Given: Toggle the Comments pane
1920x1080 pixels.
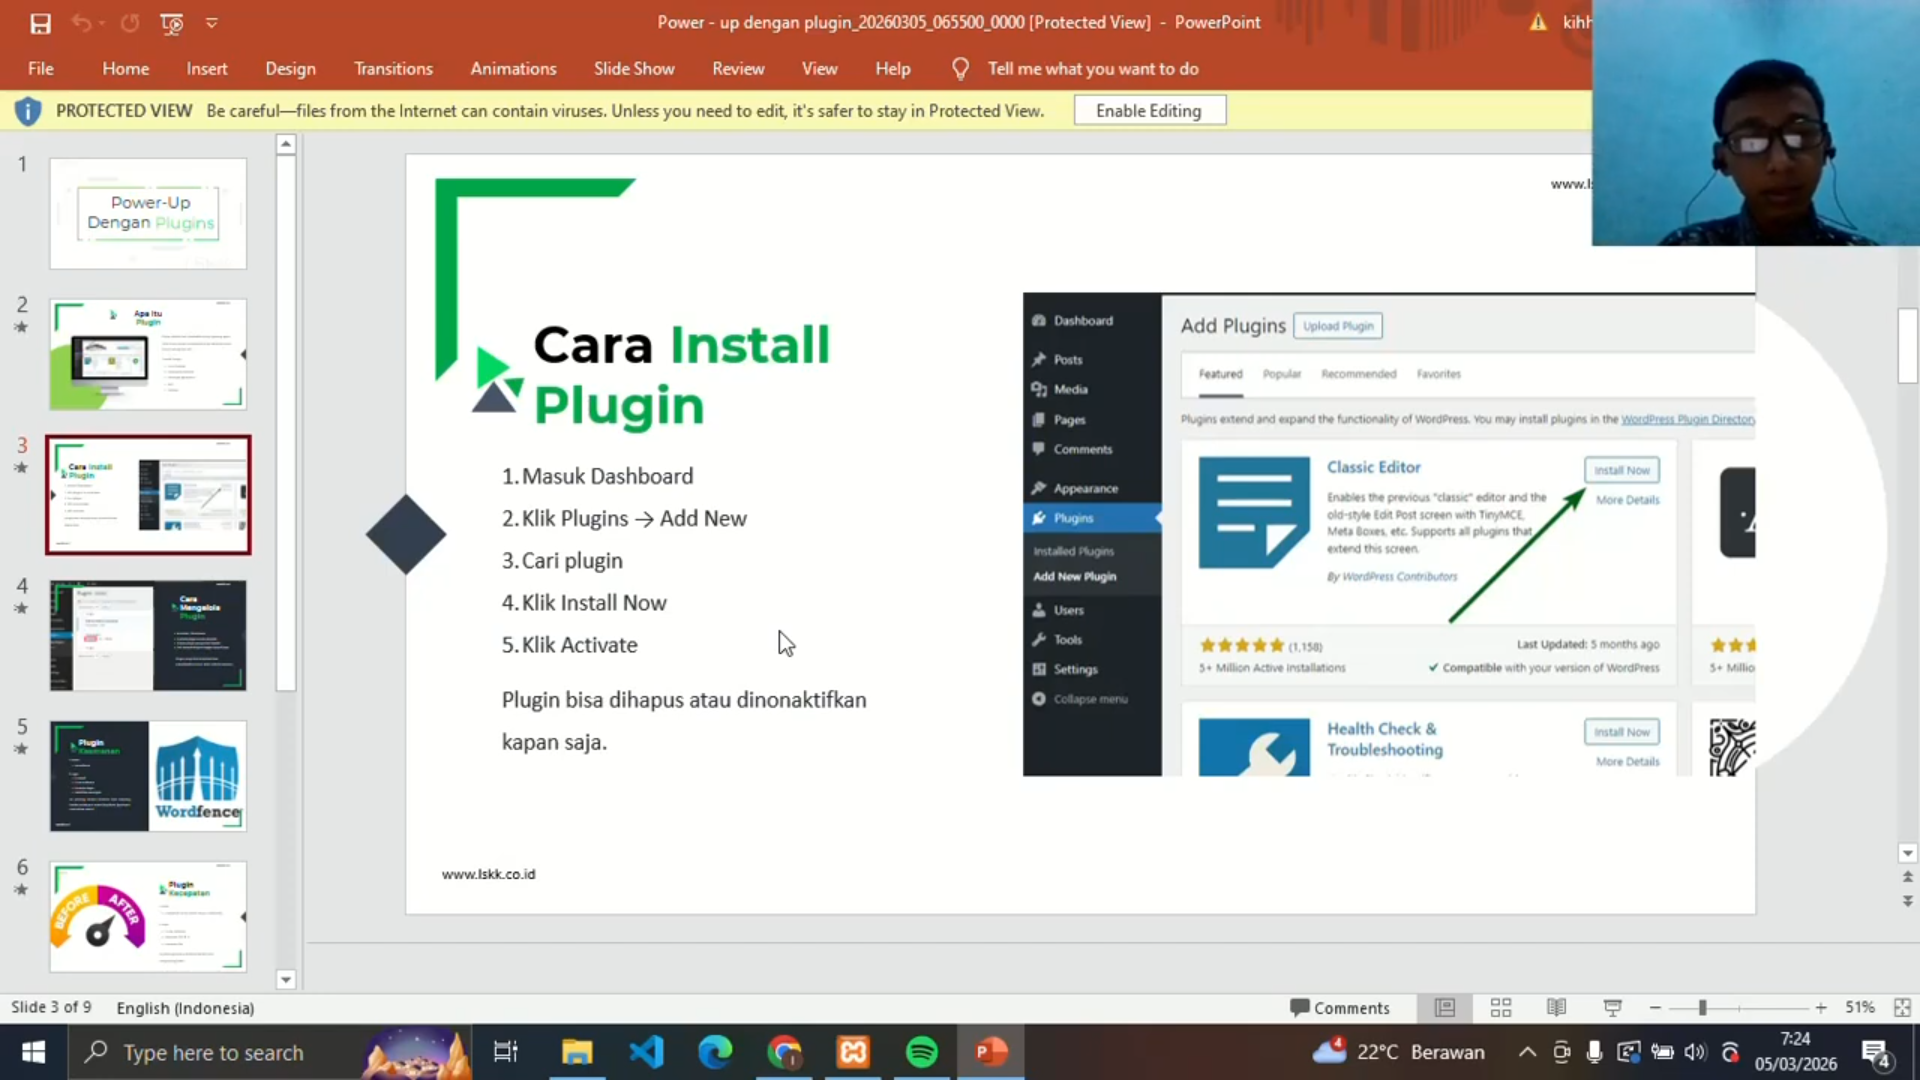Looking at the screenshot, I should [x=1340, y=1008].
